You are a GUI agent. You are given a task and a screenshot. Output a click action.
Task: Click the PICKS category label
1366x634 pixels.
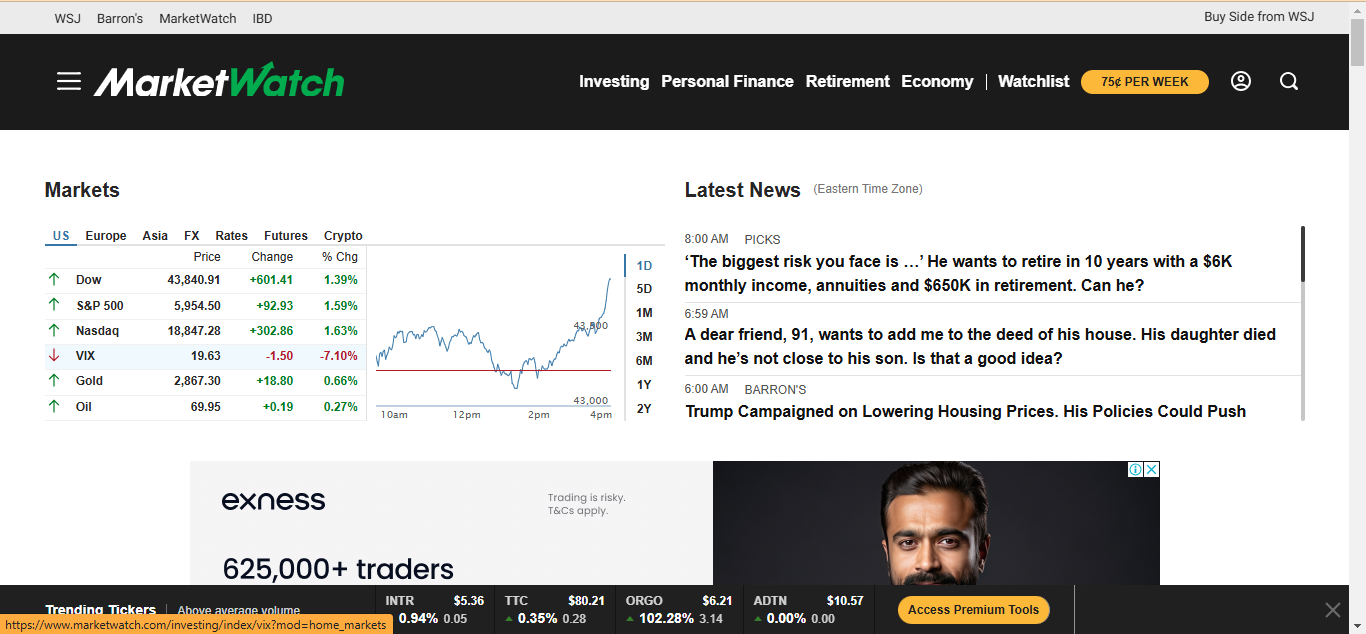pyautogui.click(x=762, y=240)
